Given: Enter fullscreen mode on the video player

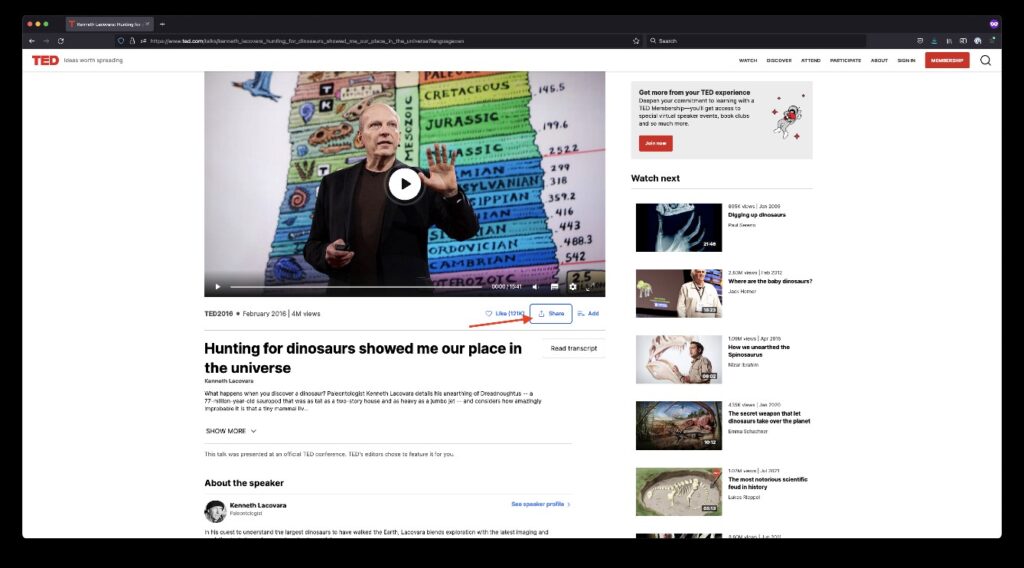Looking at the screenshot, I should 590,287.
